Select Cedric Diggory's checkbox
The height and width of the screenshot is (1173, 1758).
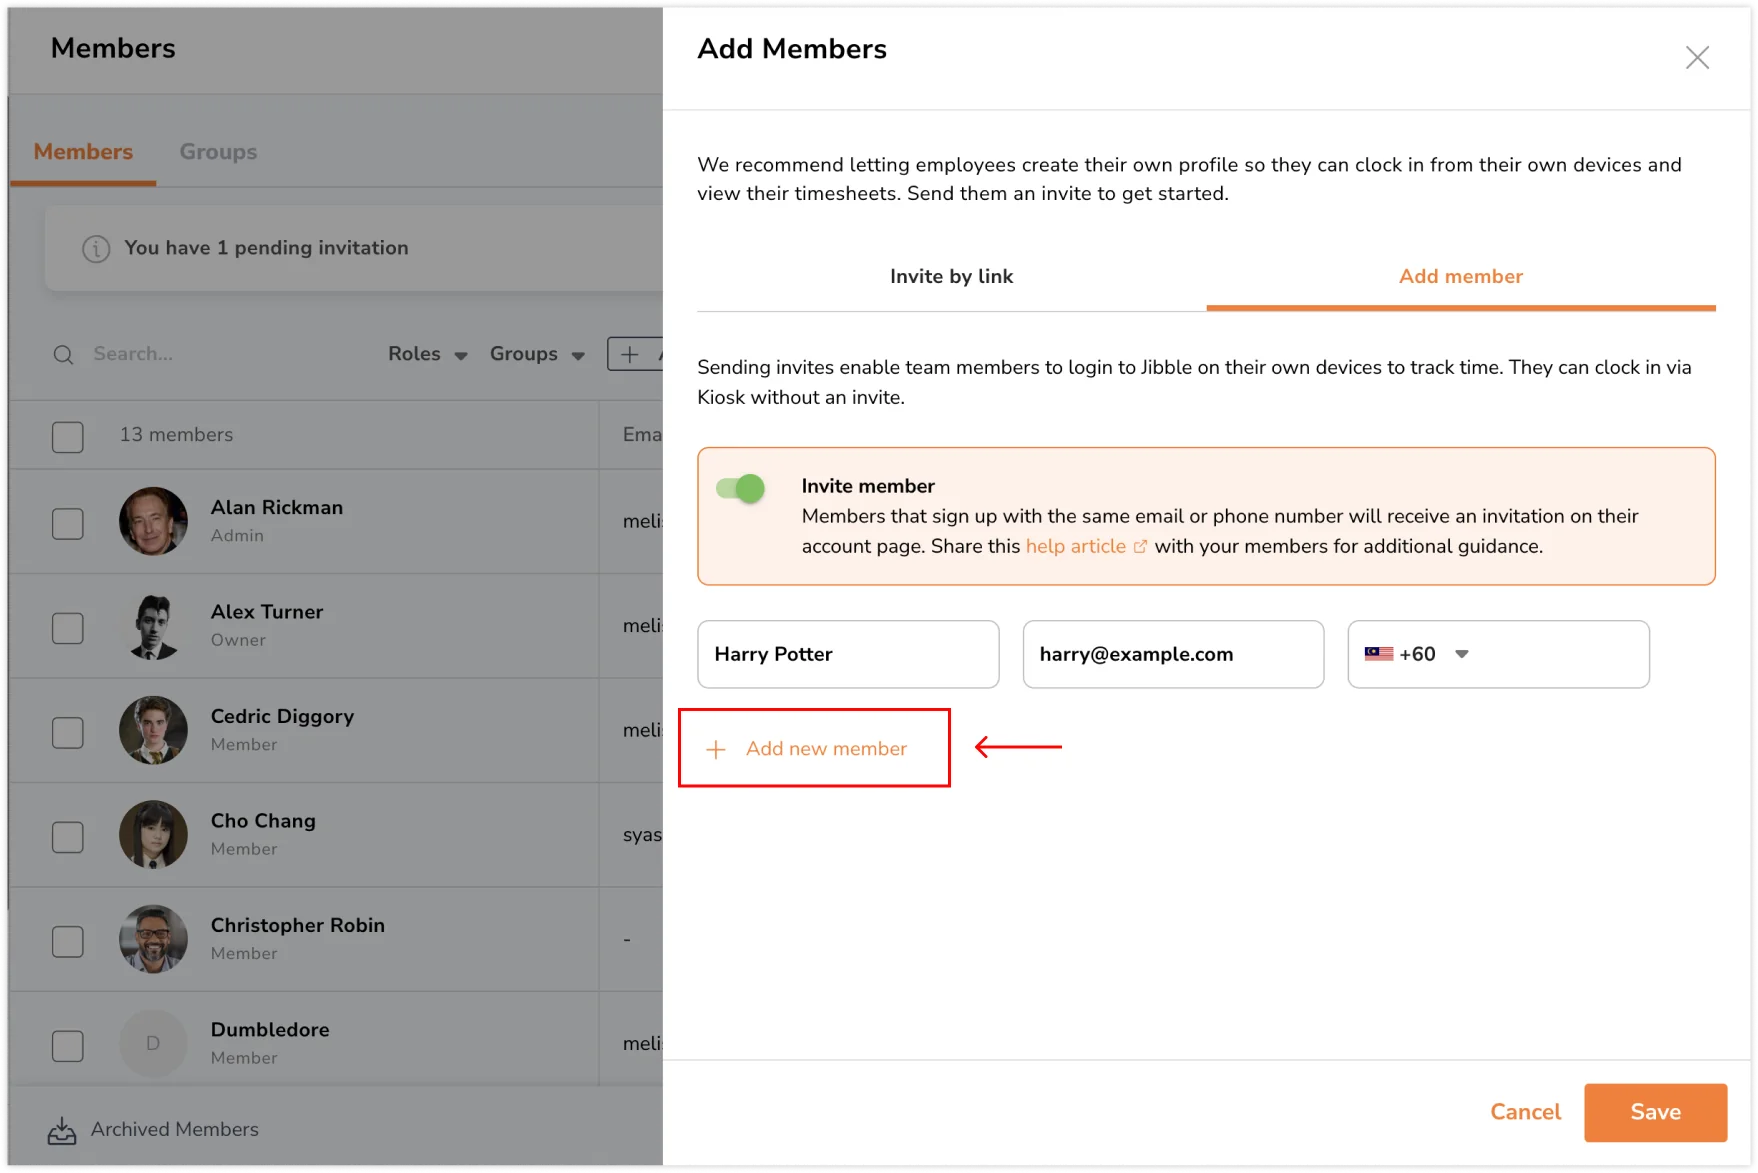click(x=68, y=733)
